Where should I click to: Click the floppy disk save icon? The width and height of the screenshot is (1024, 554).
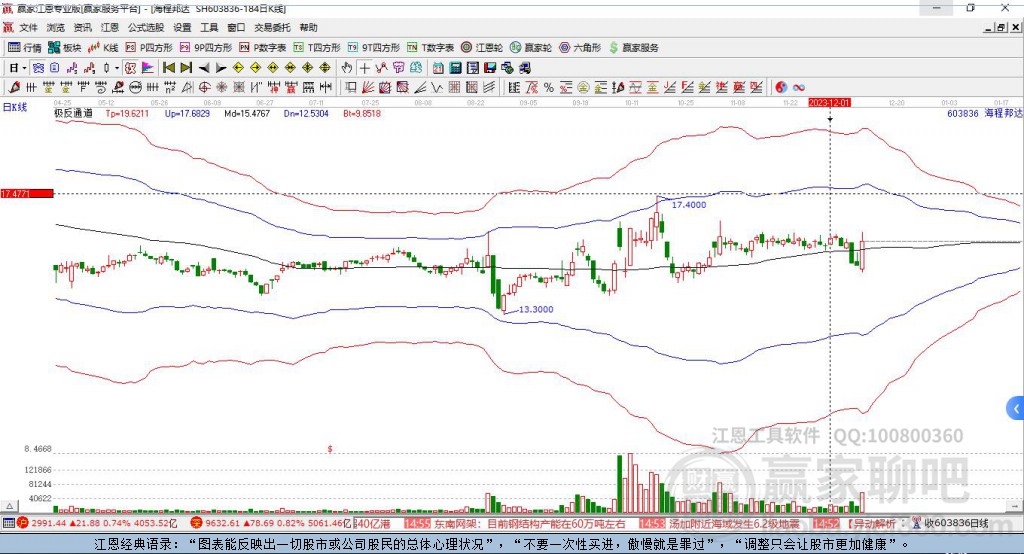(x=490, y=68)
